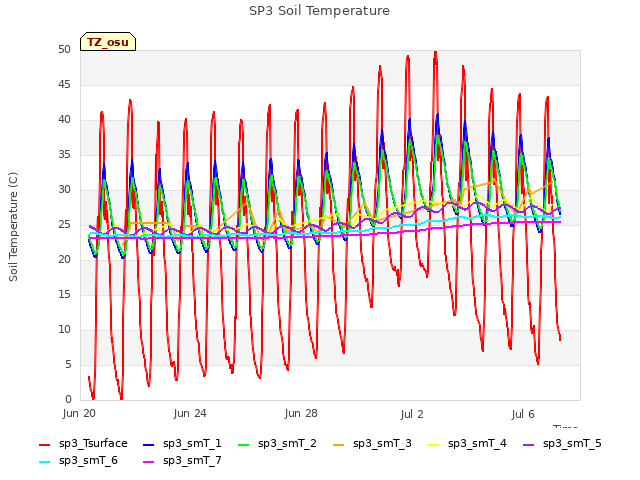Toggle sp3_smT_5 legend entry
640x480 pixels.
pos(562,444)
